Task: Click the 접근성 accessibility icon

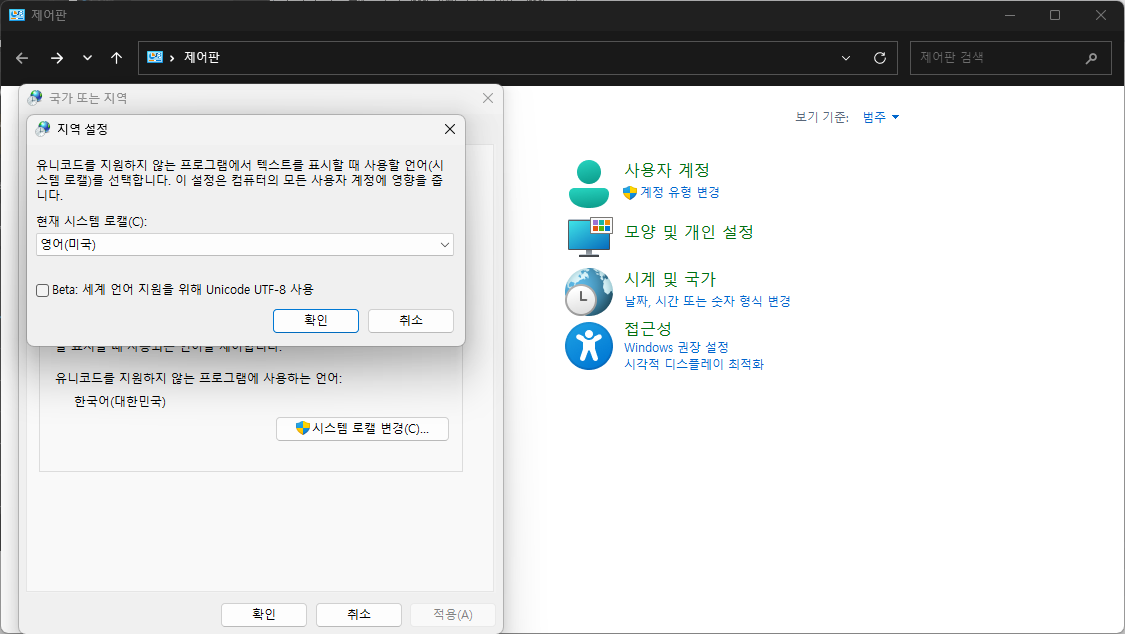Action: pyautogui.click(x=589, y=346)
